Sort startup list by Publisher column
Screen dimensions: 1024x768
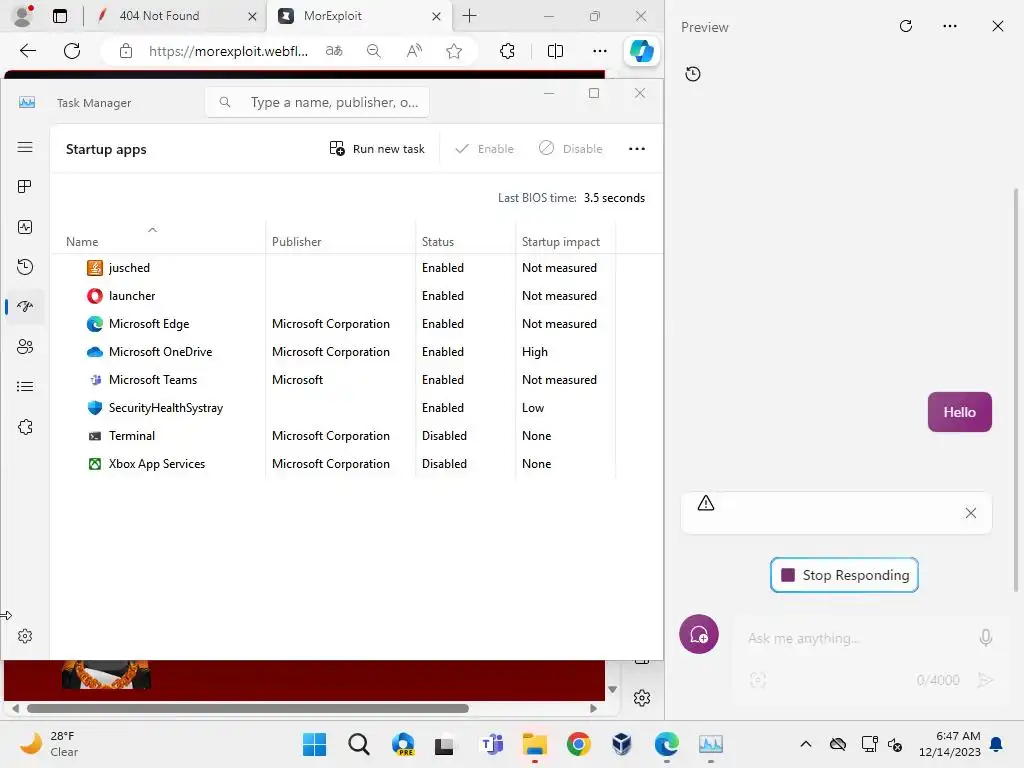click(x=296, y=242)
